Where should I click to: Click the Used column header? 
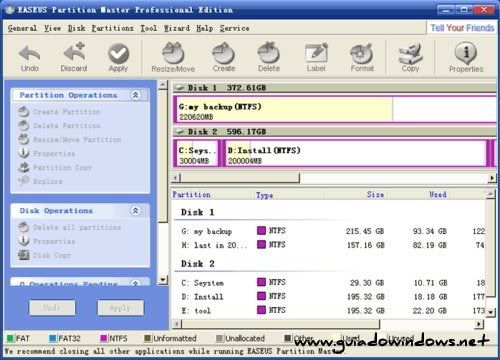(x=438, y=195)
